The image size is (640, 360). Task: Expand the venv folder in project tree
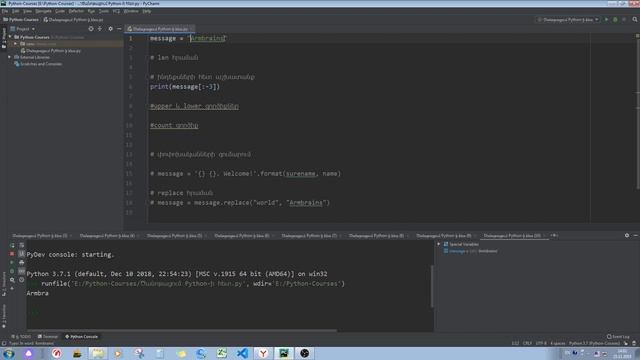tap(16, 44)
